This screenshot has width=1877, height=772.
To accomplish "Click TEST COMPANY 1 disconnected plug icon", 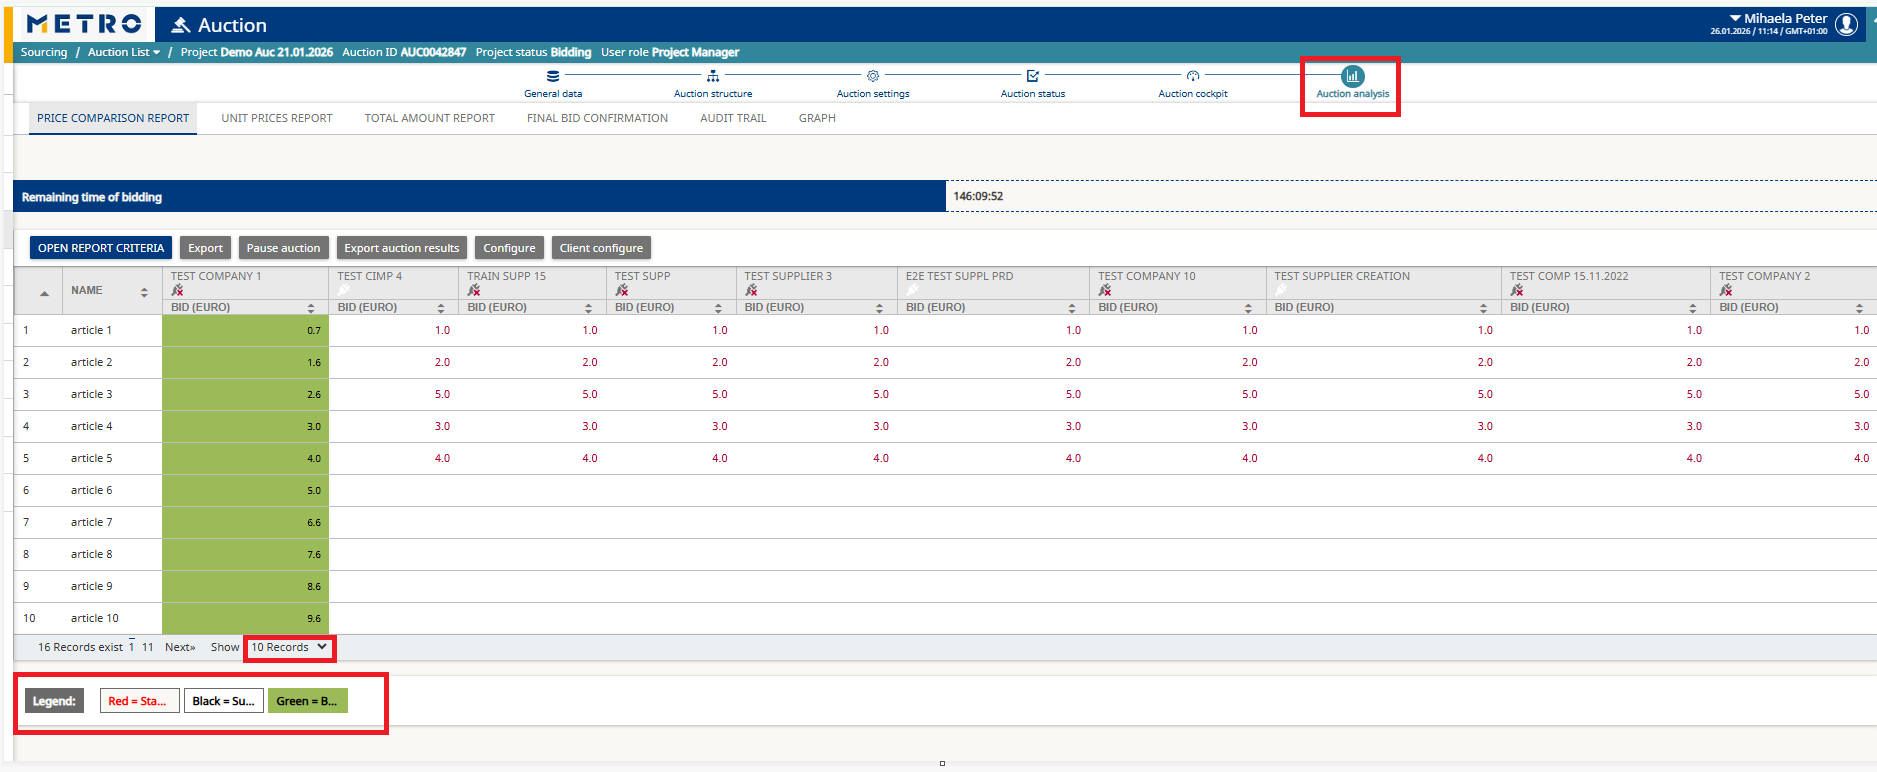I will click(178, 291).
